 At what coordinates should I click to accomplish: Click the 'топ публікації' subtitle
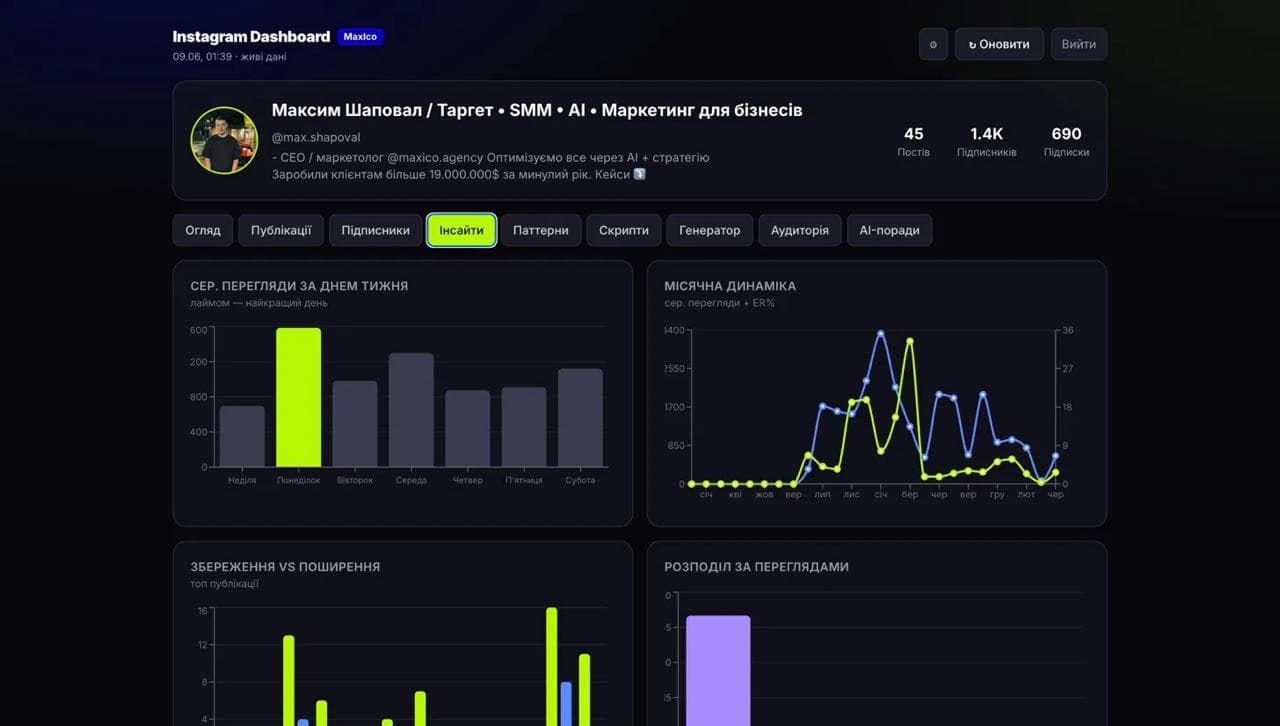coord(224,584)
